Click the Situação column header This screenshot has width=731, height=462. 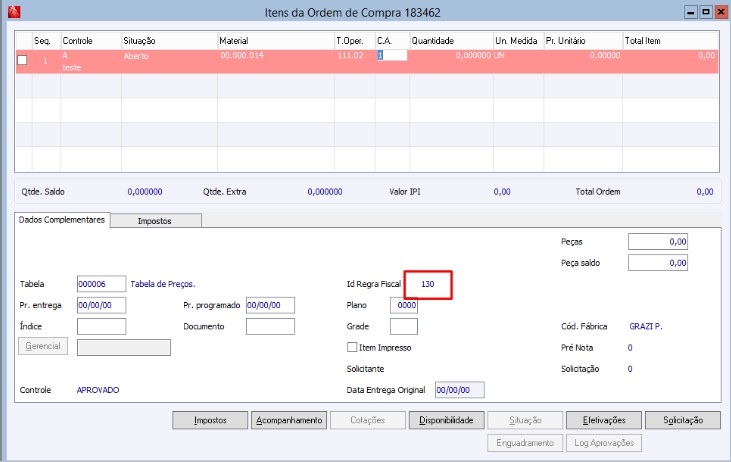(169, 41)
